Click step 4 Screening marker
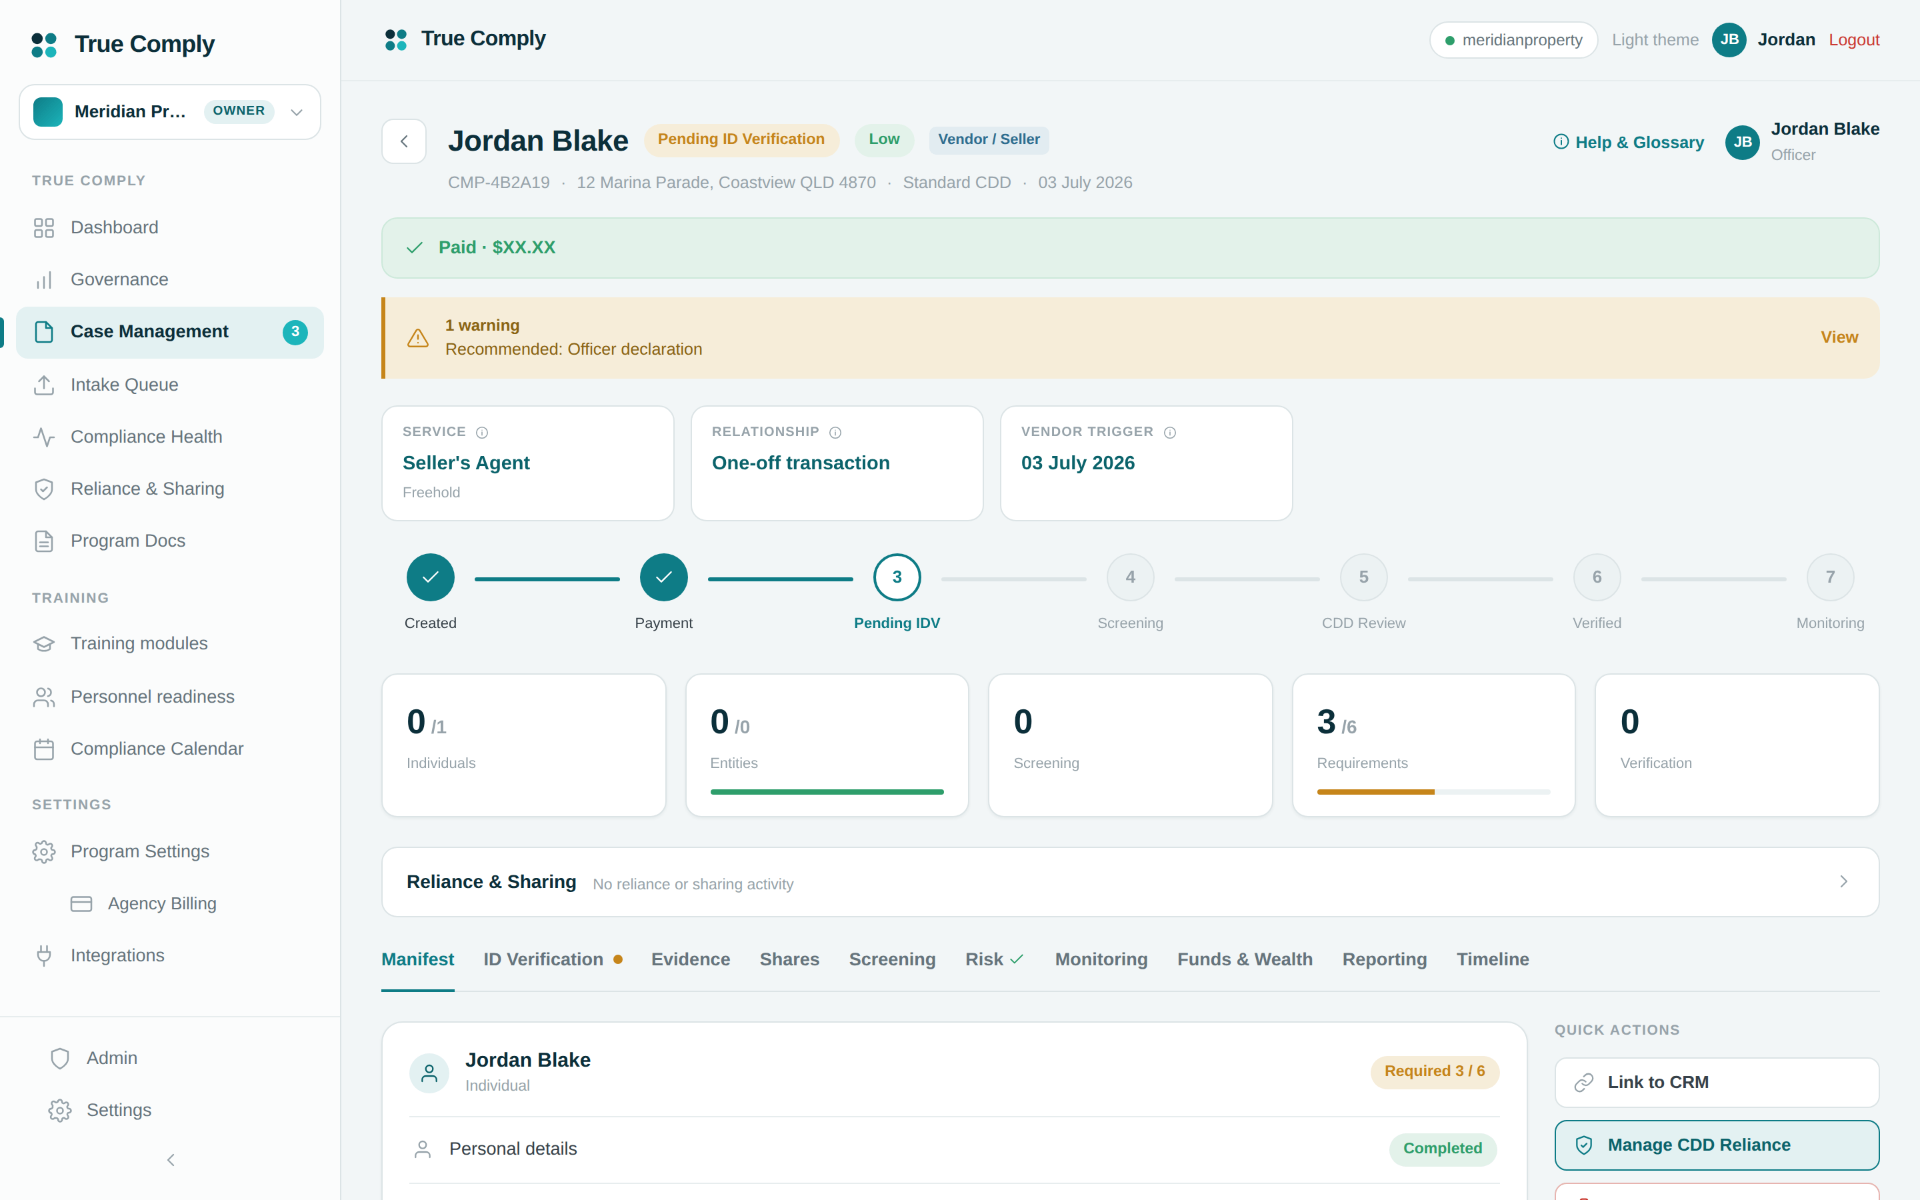 [1130, 578]
